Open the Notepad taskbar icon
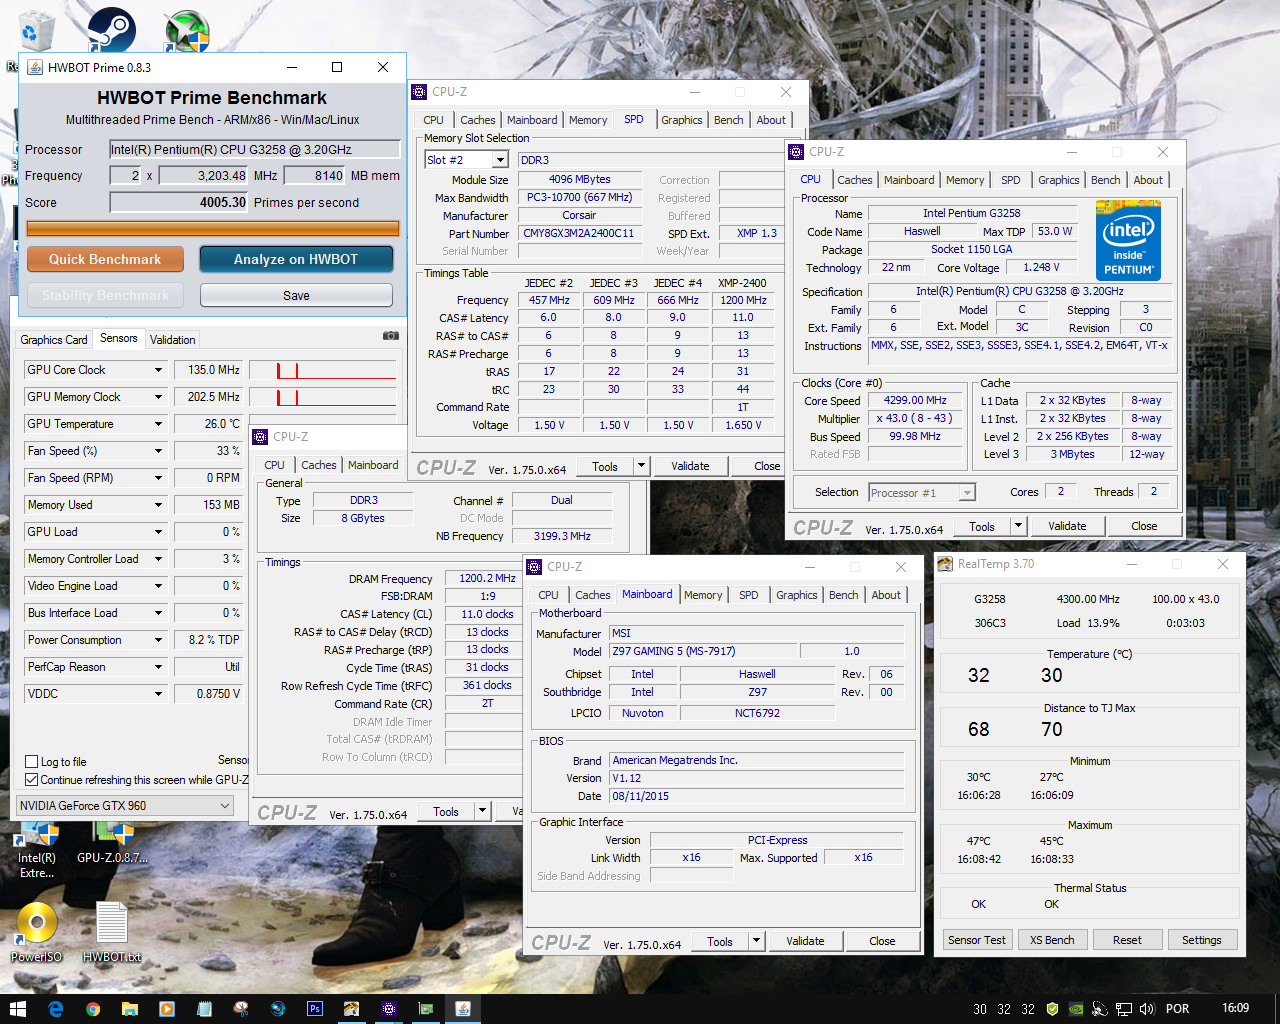 [x=204, y=1009]
